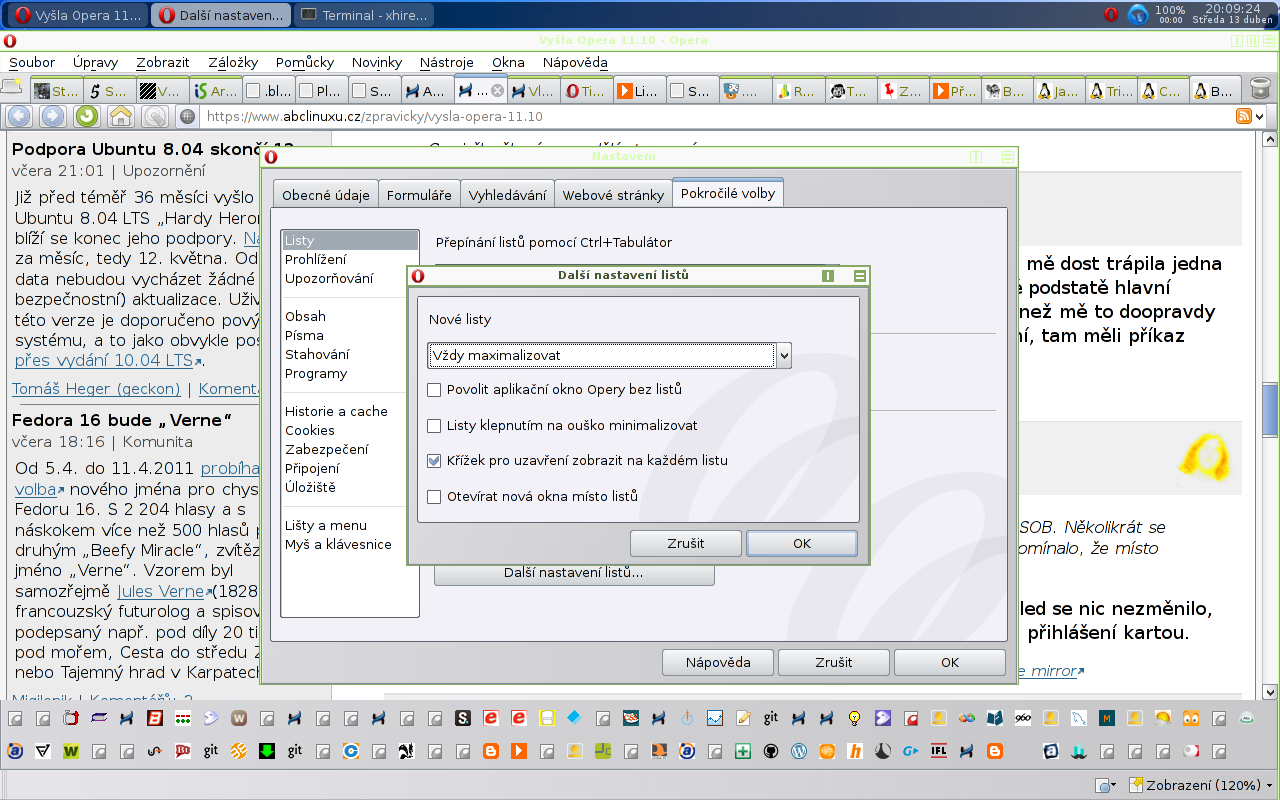Screen dimensions: 1280x800
Task: Open the Tri... browser tab
Action: [1112, 90]
